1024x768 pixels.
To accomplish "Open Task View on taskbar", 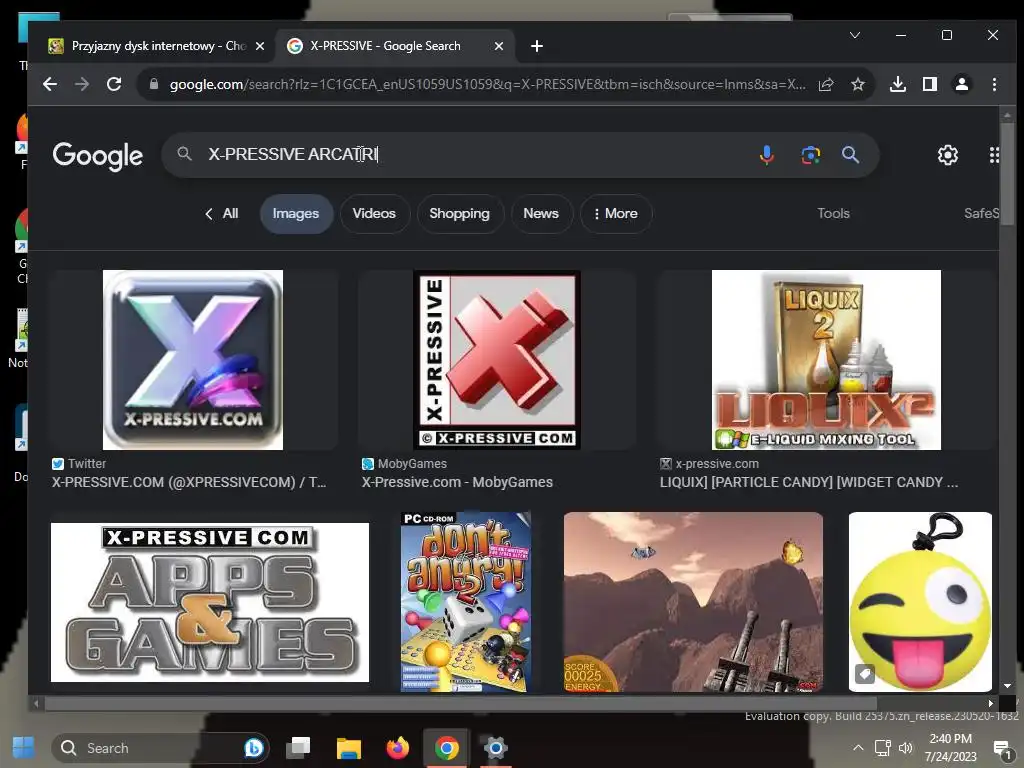I will pos(298,748).
